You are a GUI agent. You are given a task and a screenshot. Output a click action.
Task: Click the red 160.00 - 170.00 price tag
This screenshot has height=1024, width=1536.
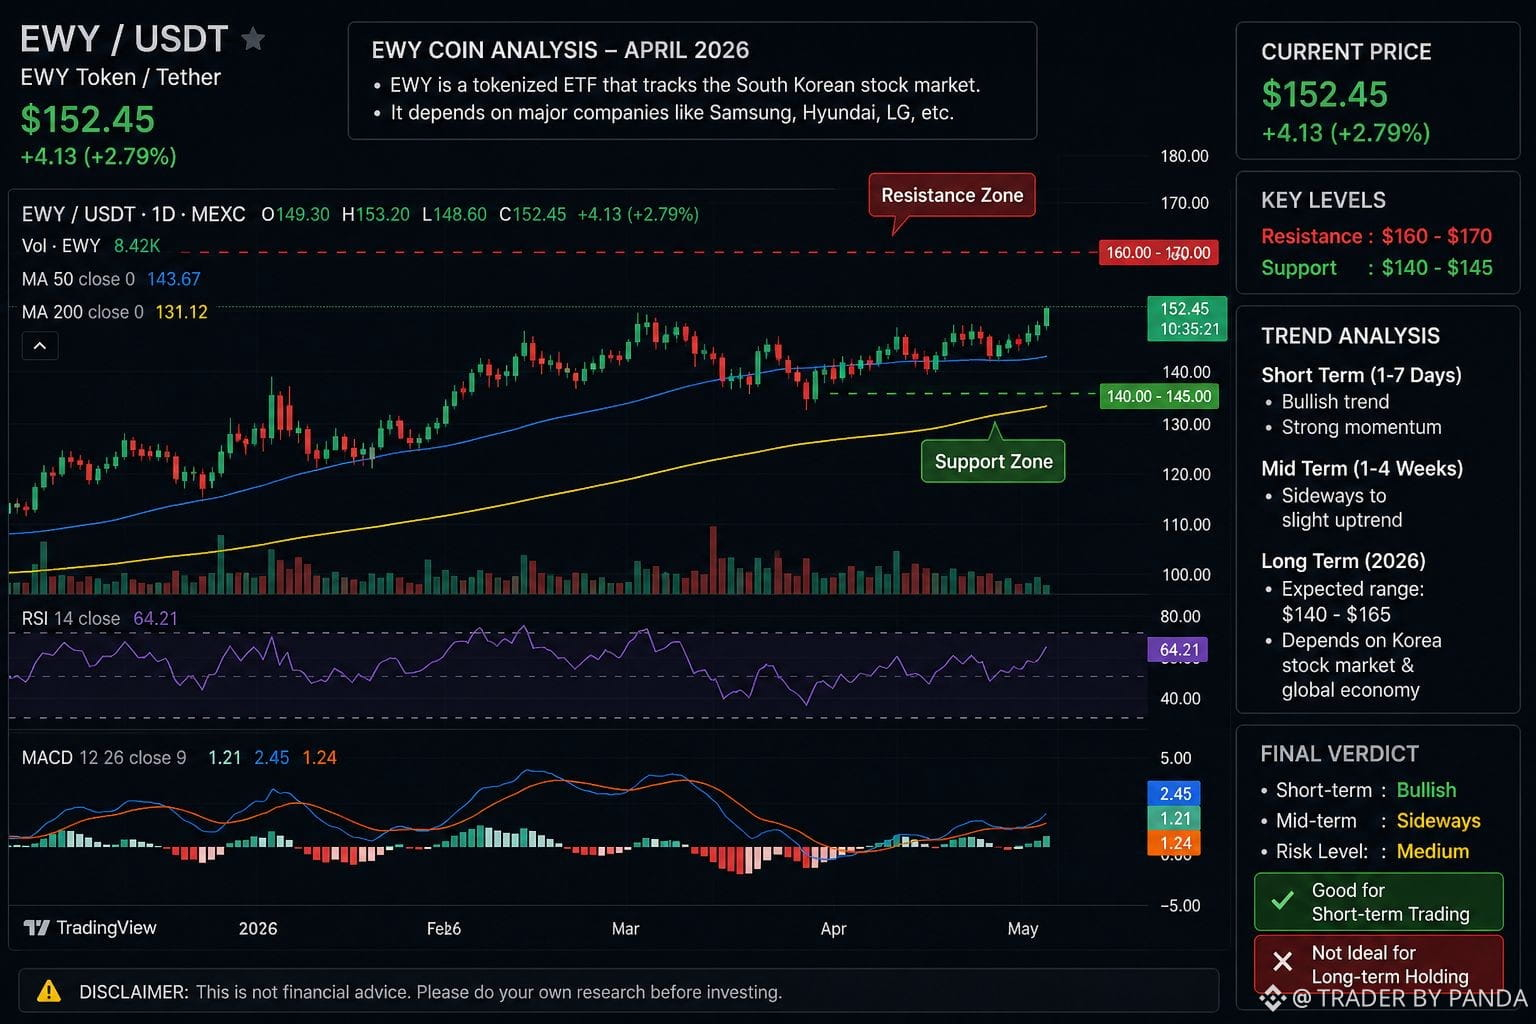click(1159, 252)
